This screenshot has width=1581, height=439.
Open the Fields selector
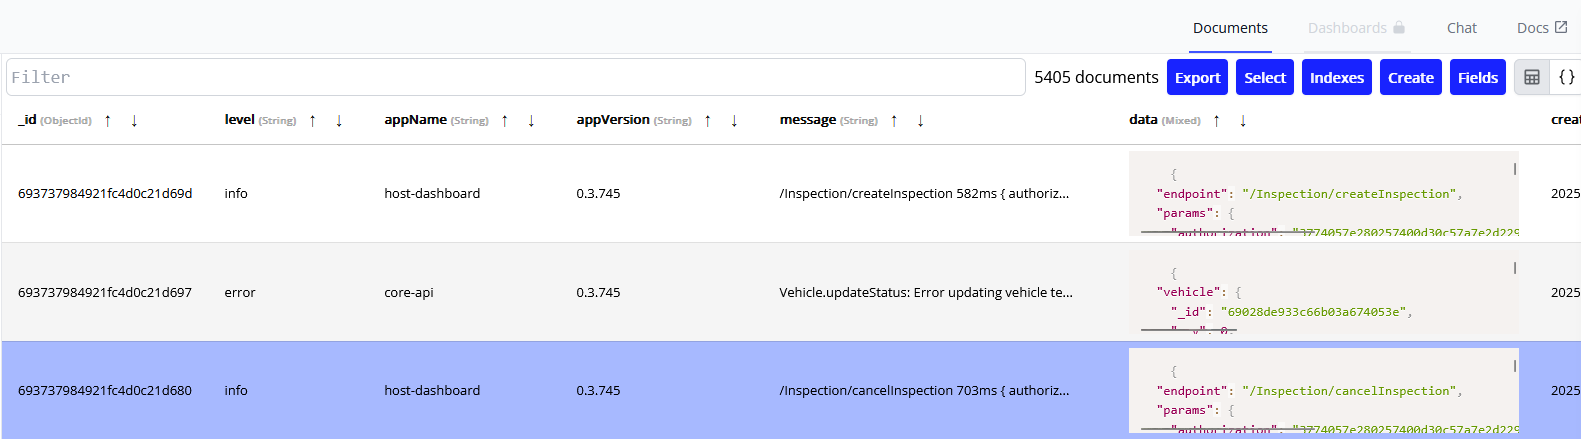pos(1477,77)
